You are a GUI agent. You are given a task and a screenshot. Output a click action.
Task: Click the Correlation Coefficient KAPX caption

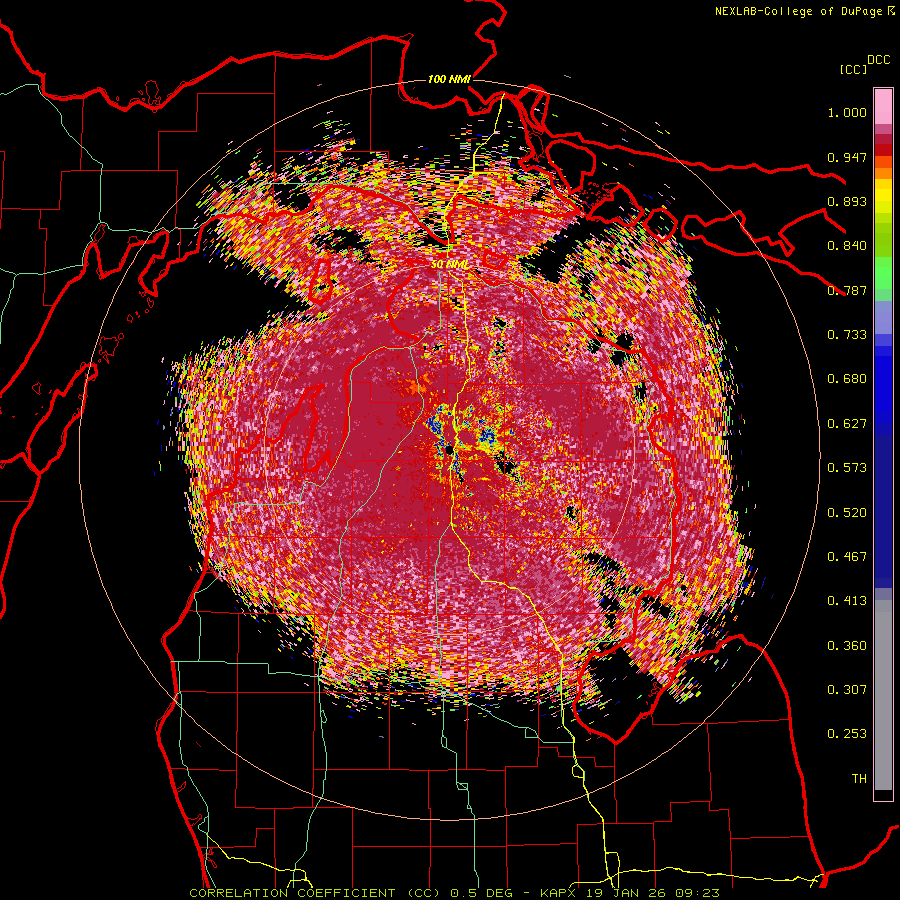tap(454, 893)
